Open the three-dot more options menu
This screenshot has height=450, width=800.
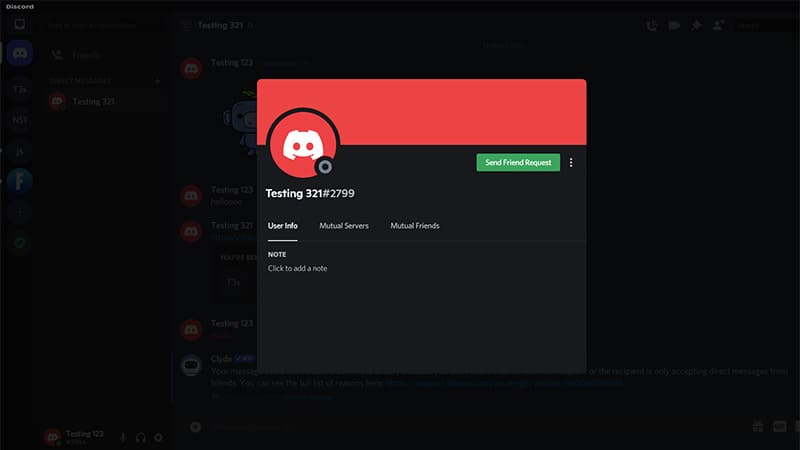(571, 162)
